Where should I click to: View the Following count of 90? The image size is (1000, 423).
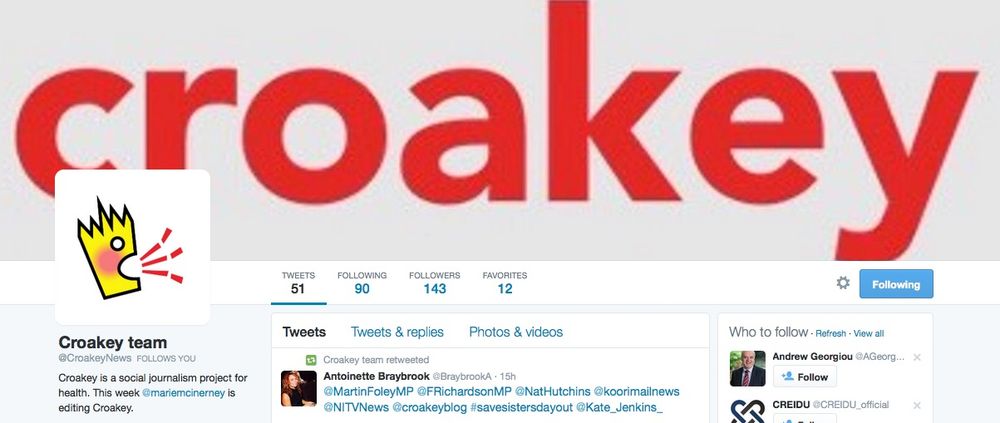pyautogui.click(x=362, y=283)
